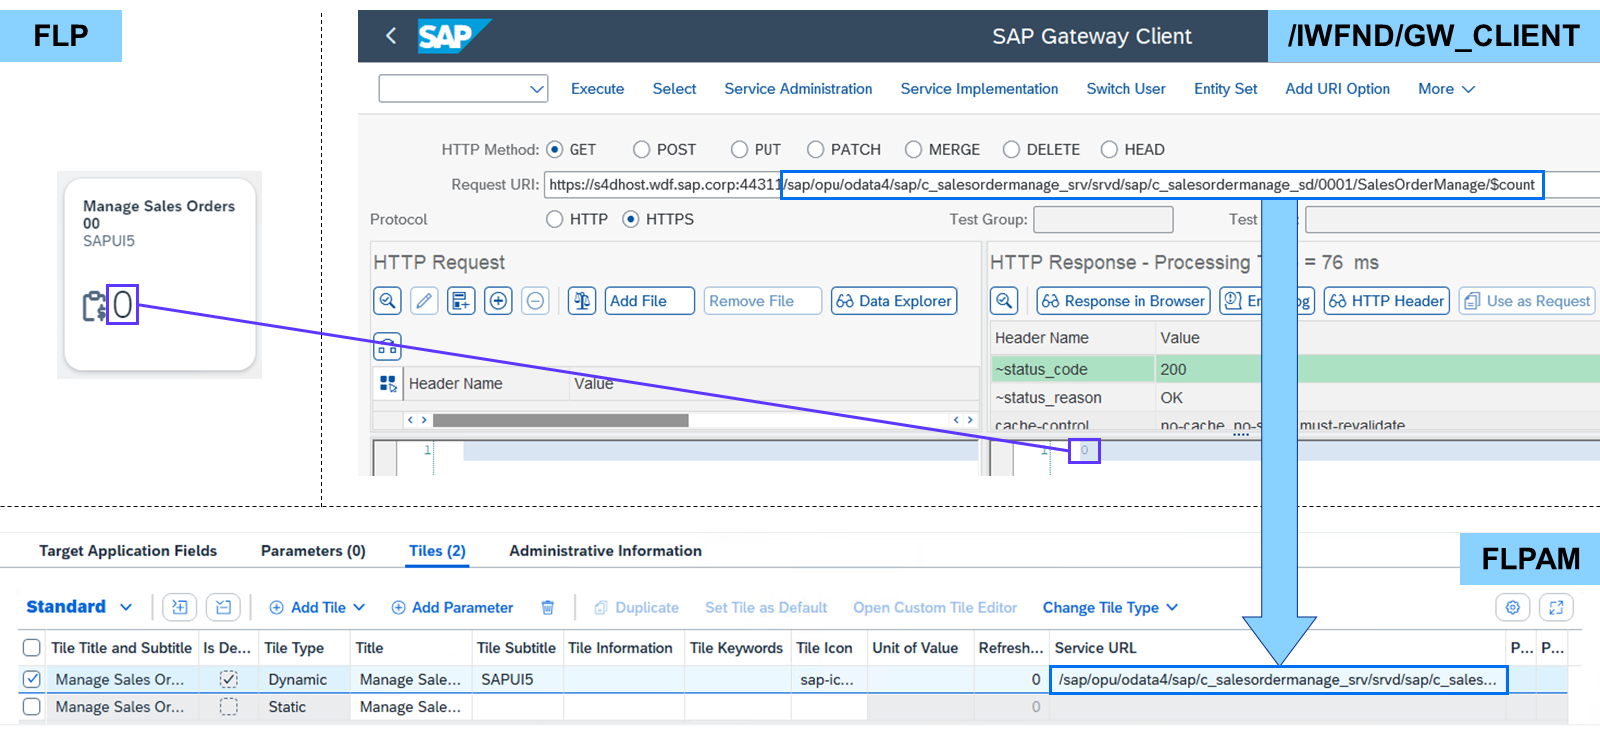Choose the HTTP protocol option
Screen dimensions: 1600x735
pyautogui.click(x=555, y=219)
